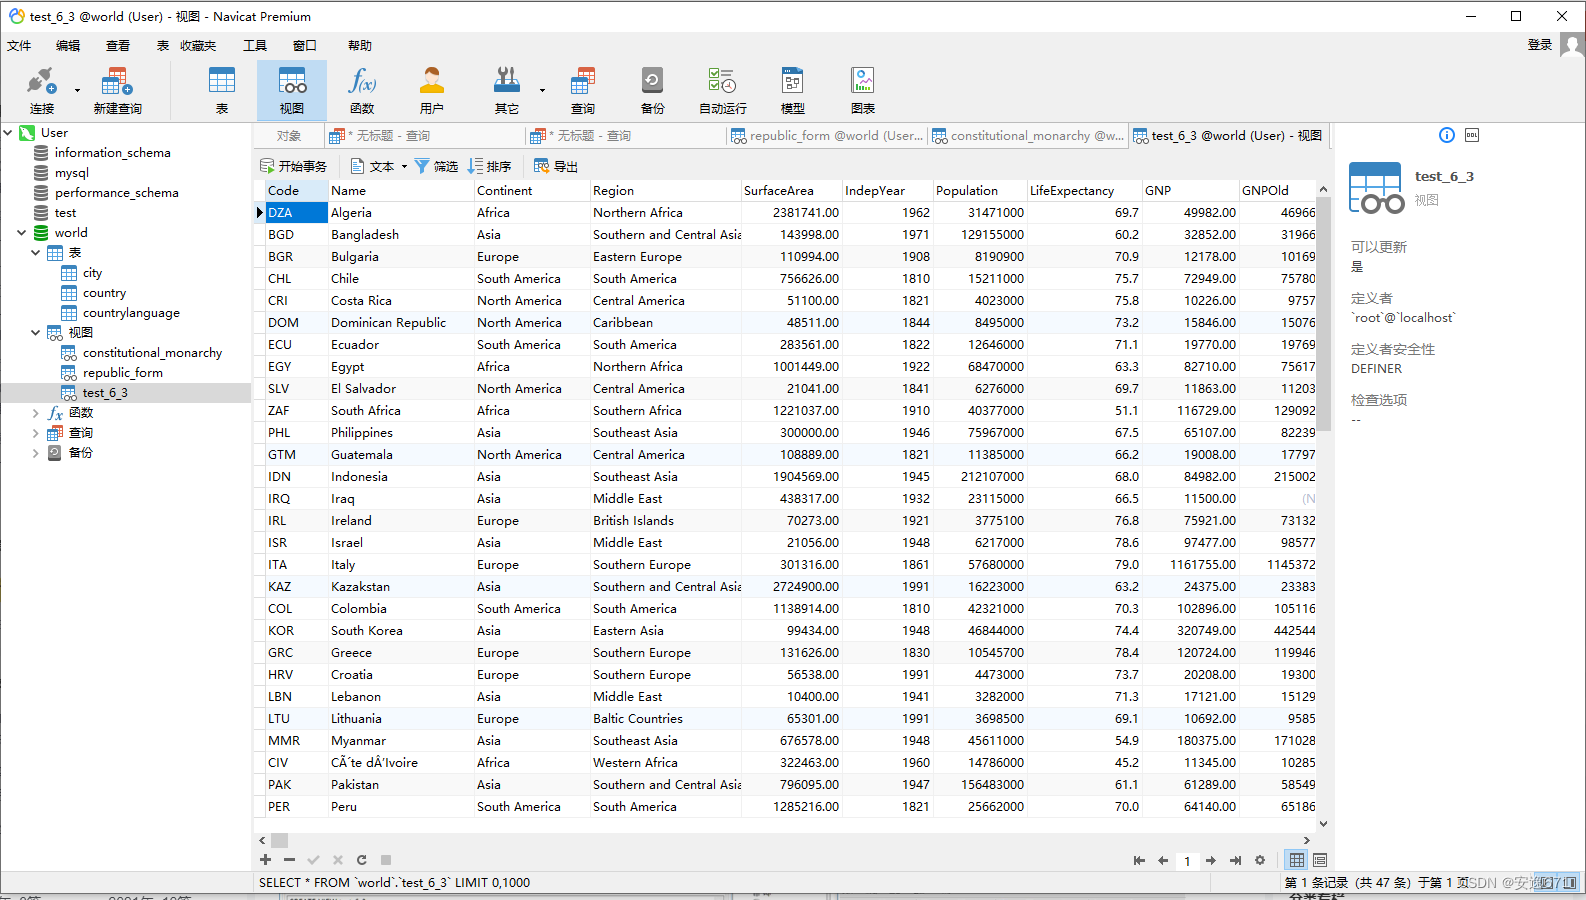Go to first page of records
The image size is (1586, 900).
[1139, 860]
